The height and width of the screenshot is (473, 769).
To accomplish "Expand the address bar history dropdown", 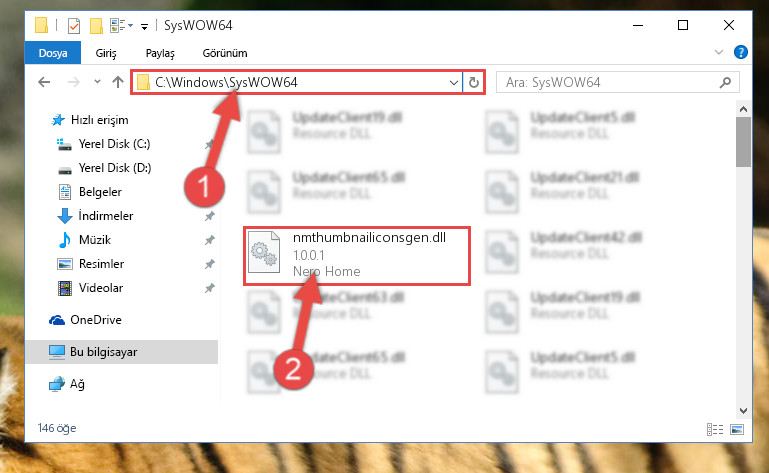I will tap(454, 82).
